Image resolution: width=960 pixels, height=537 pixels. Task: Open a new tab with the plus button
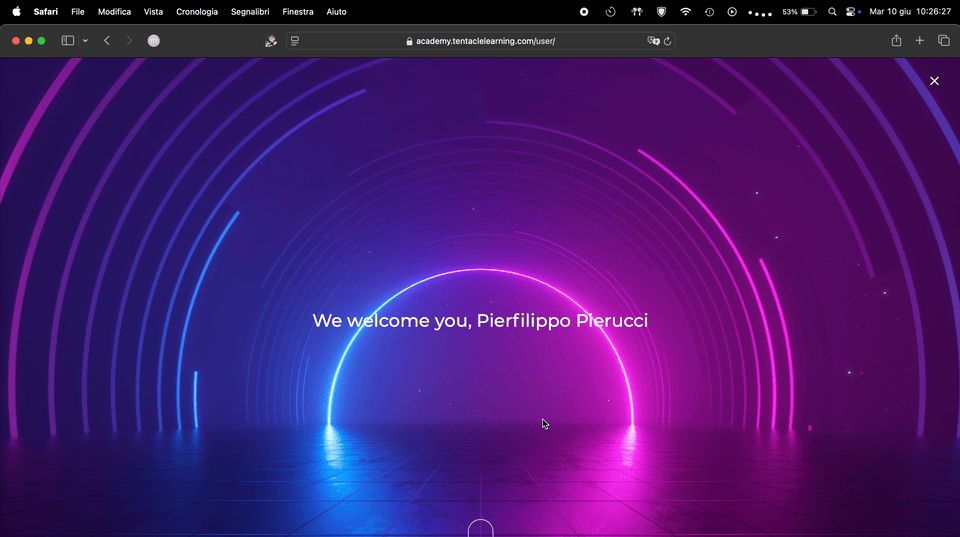point(920,41)
